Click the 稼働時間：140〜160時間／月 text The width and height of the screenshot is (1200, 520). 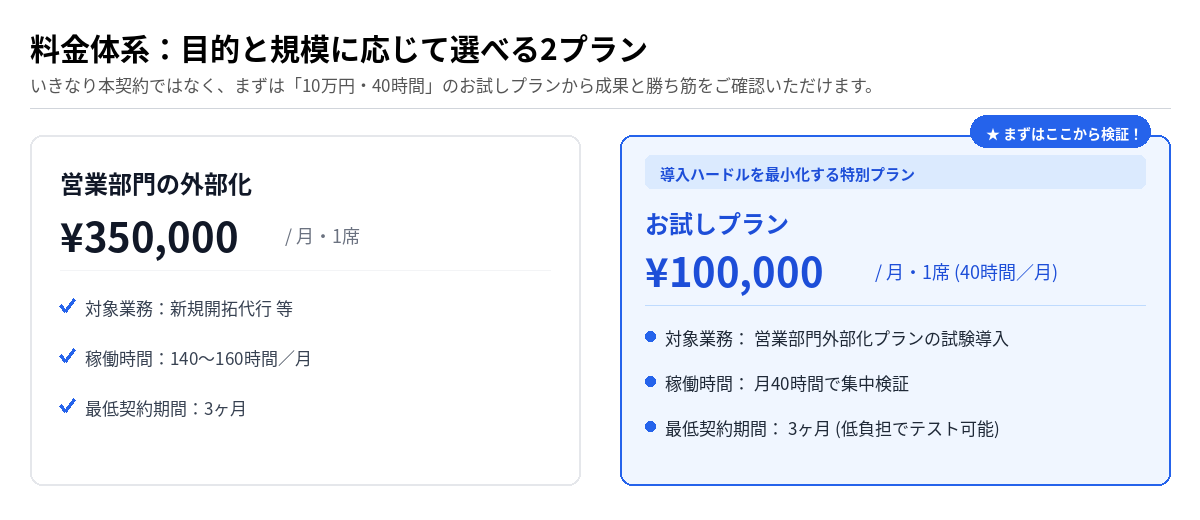click(x=198, y=358)
